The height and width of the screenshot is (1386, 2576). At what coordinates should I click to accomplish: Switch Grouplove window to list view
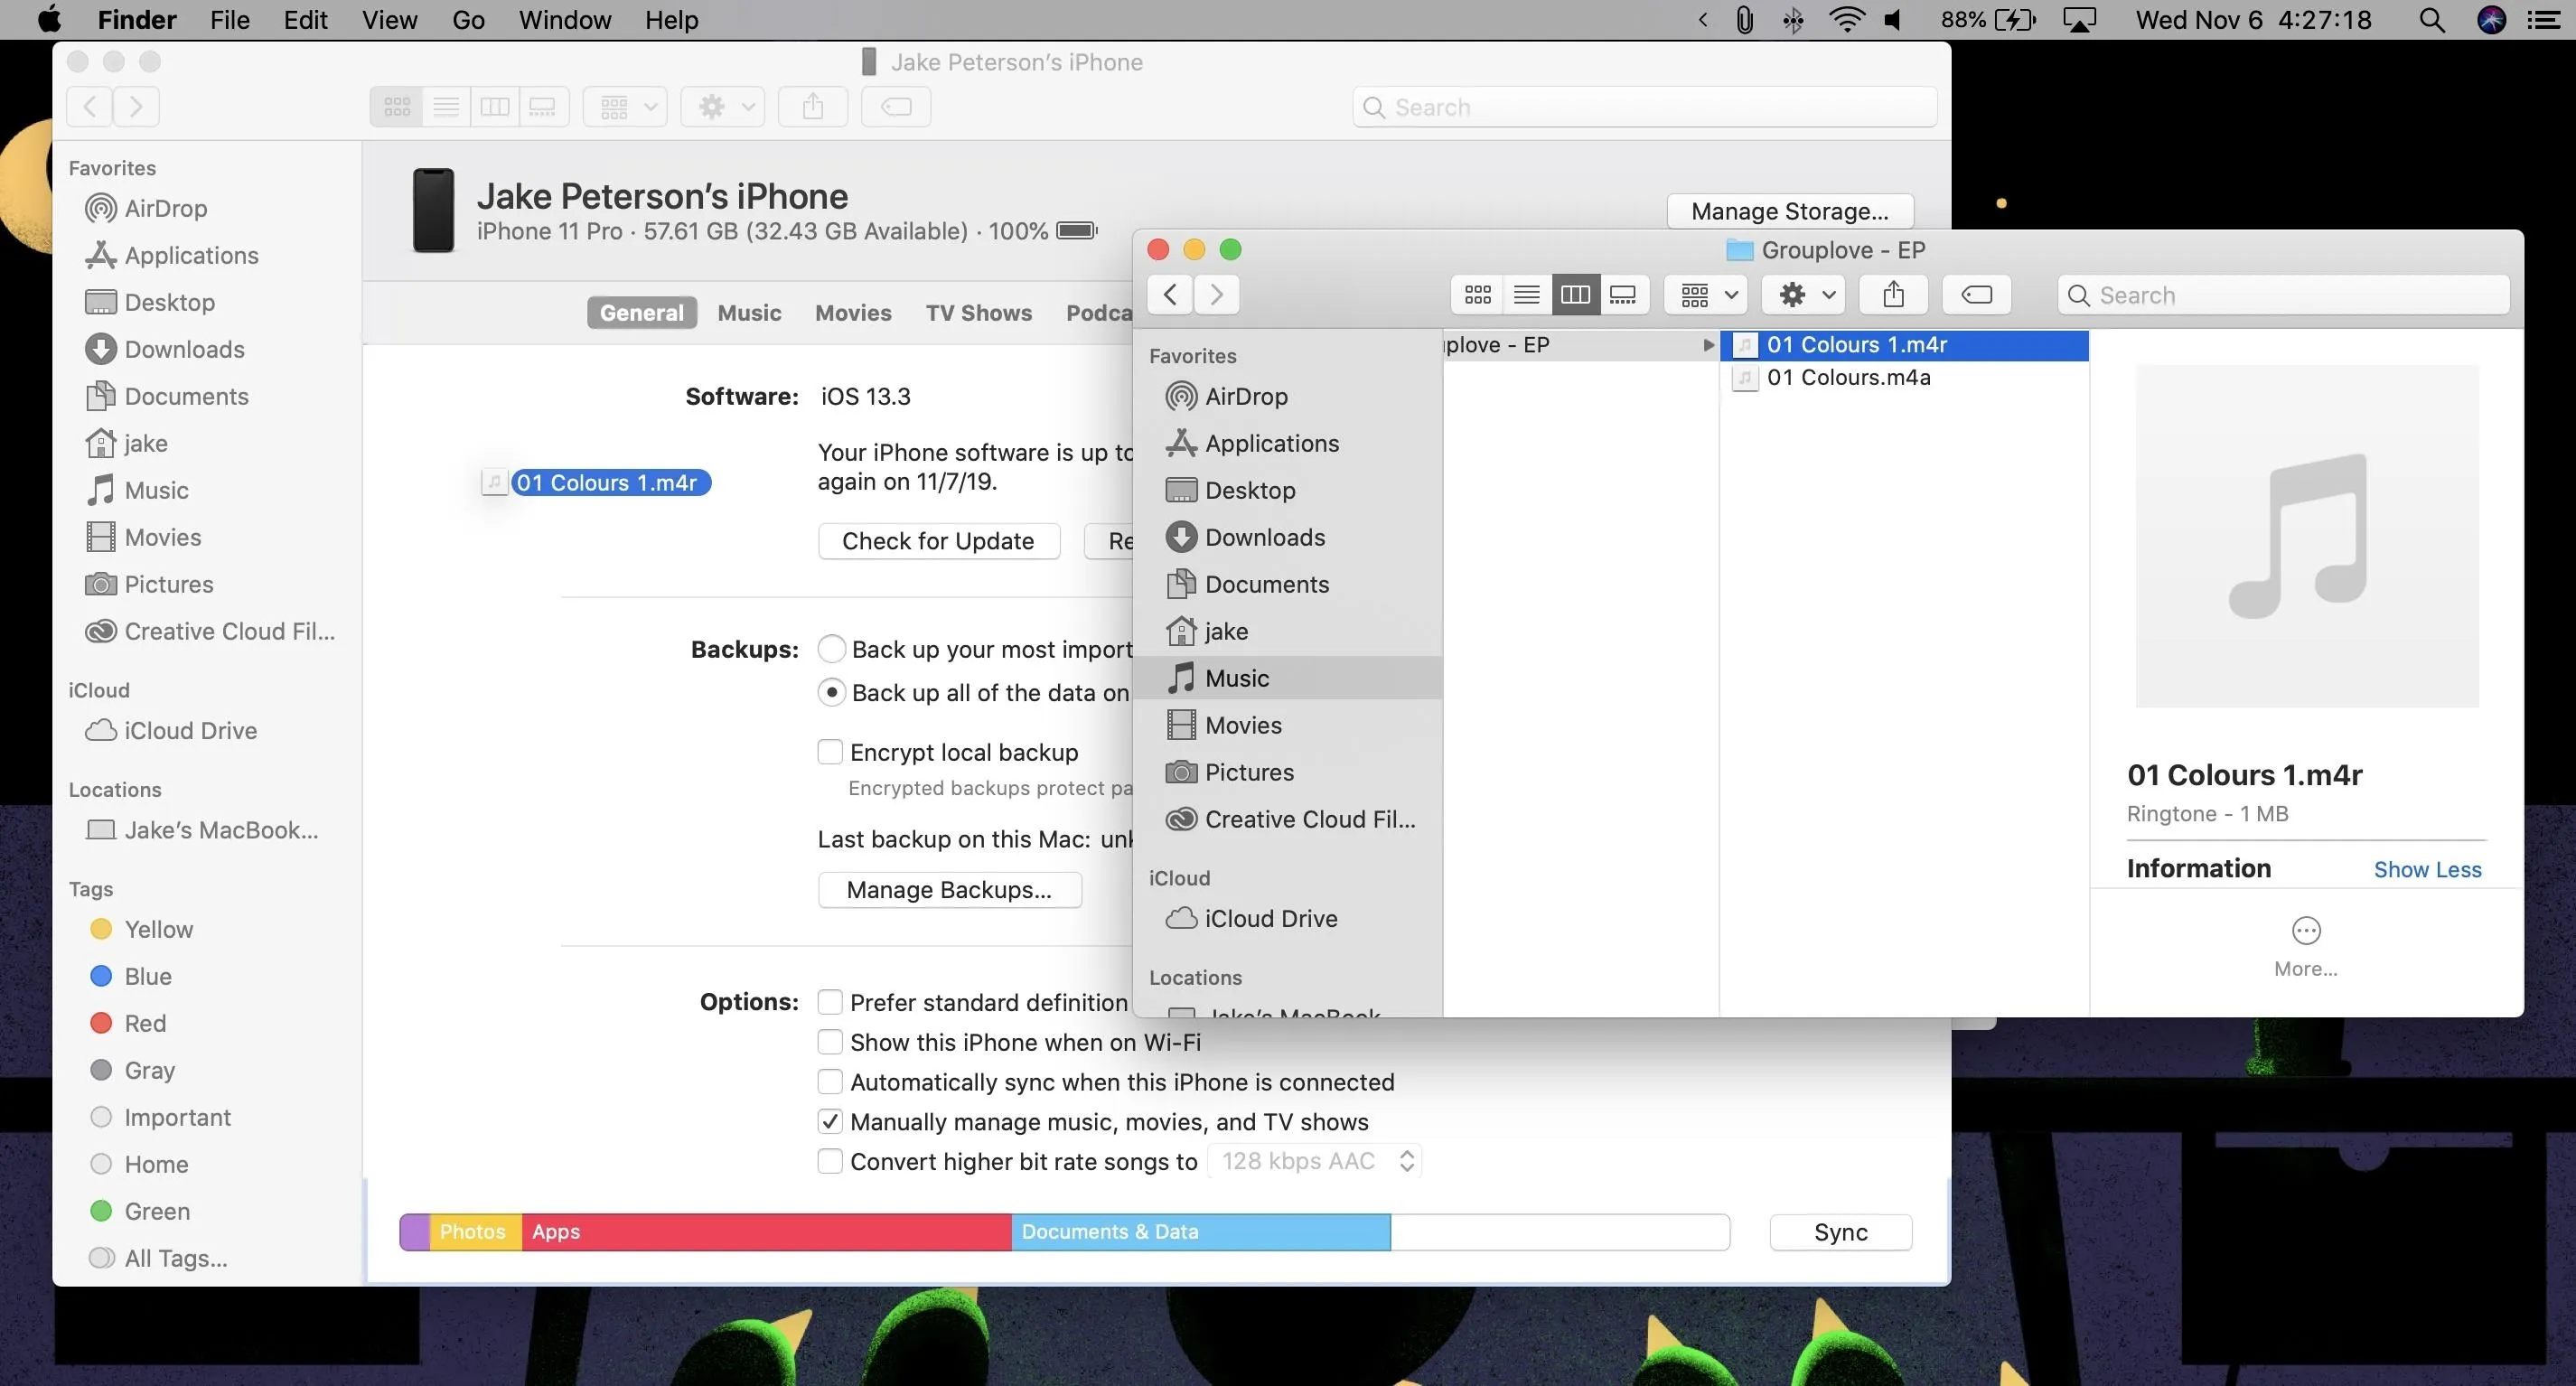click(x=1526, y=295)
